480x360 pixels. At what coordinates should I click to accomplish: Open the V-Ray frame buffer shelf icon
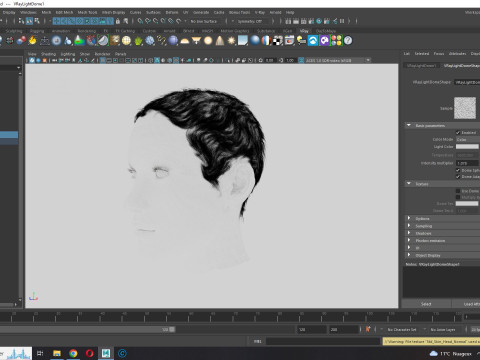click(x=289, y=41)
